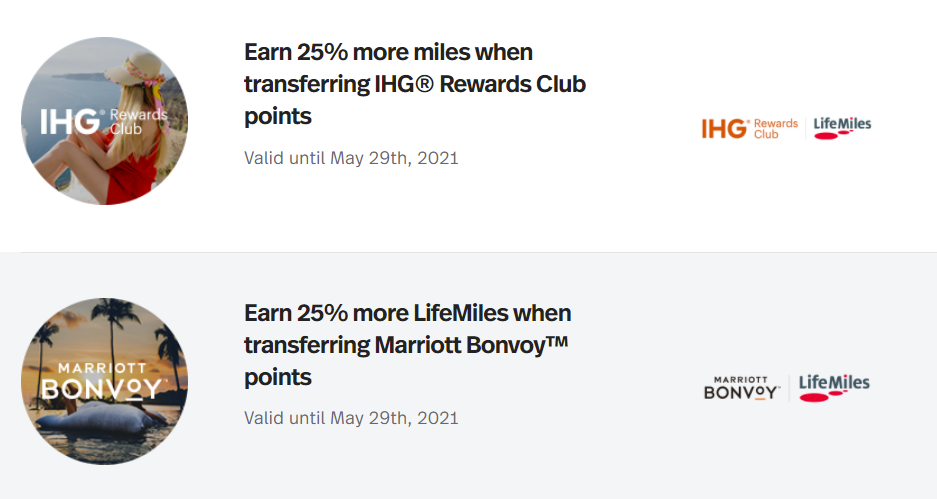Screen dimensions: 937x499
Task: Click the orange IHG Rewards Club logo
Action: (x=750, y=128)
